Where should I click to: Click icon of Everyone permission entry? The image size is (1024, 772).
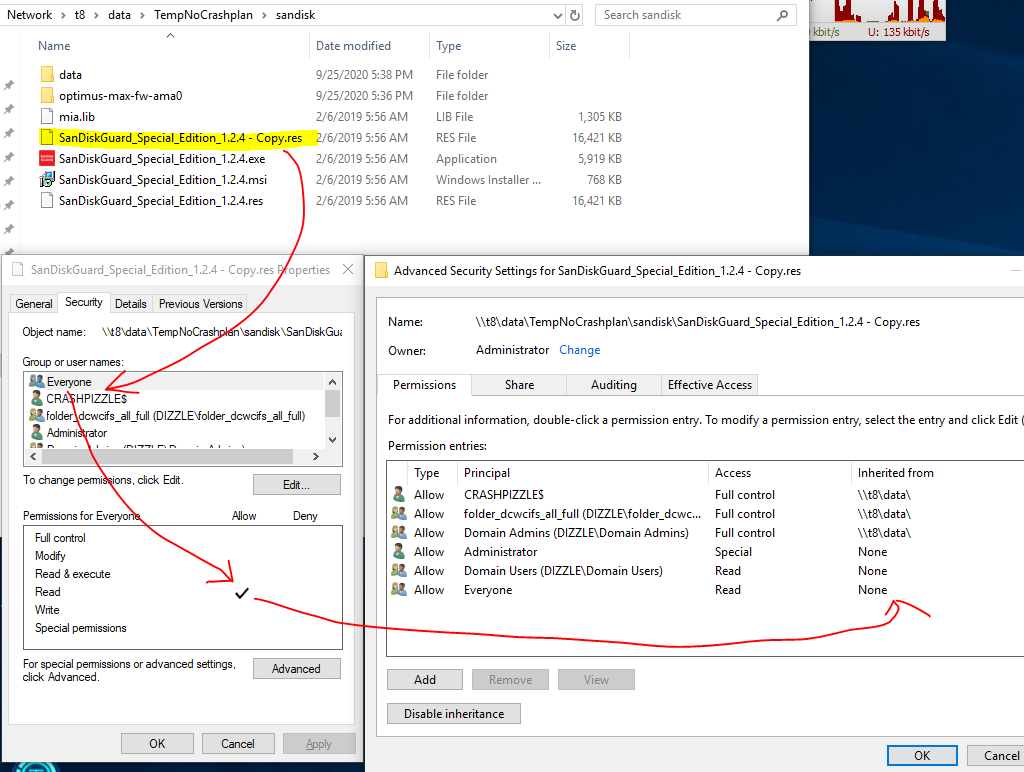[x=398, y=589]
